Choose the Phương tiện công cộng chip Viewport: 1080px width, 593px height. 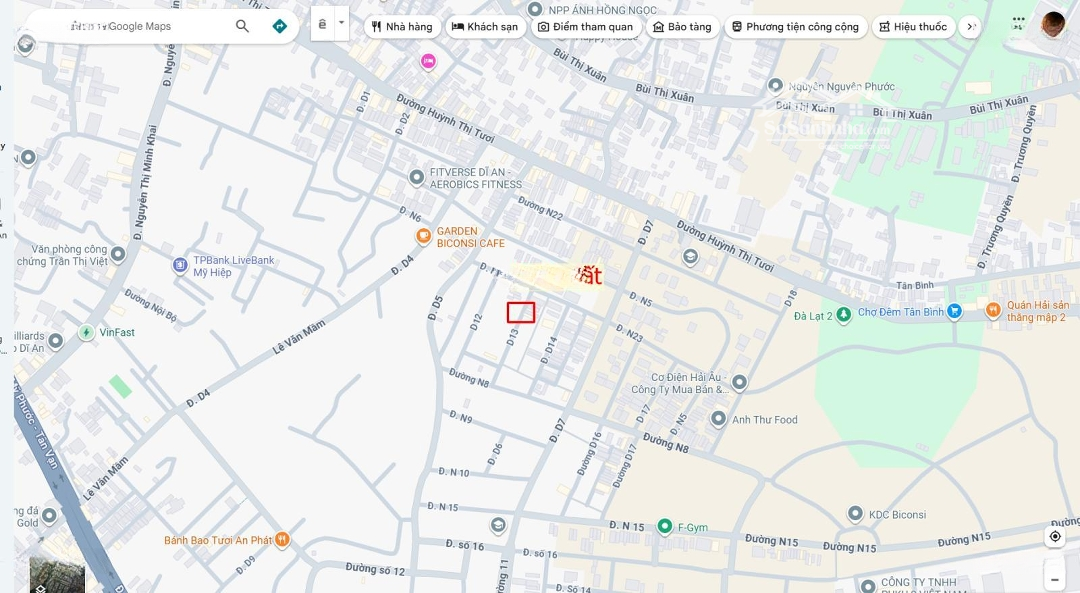tap(794, 27)
